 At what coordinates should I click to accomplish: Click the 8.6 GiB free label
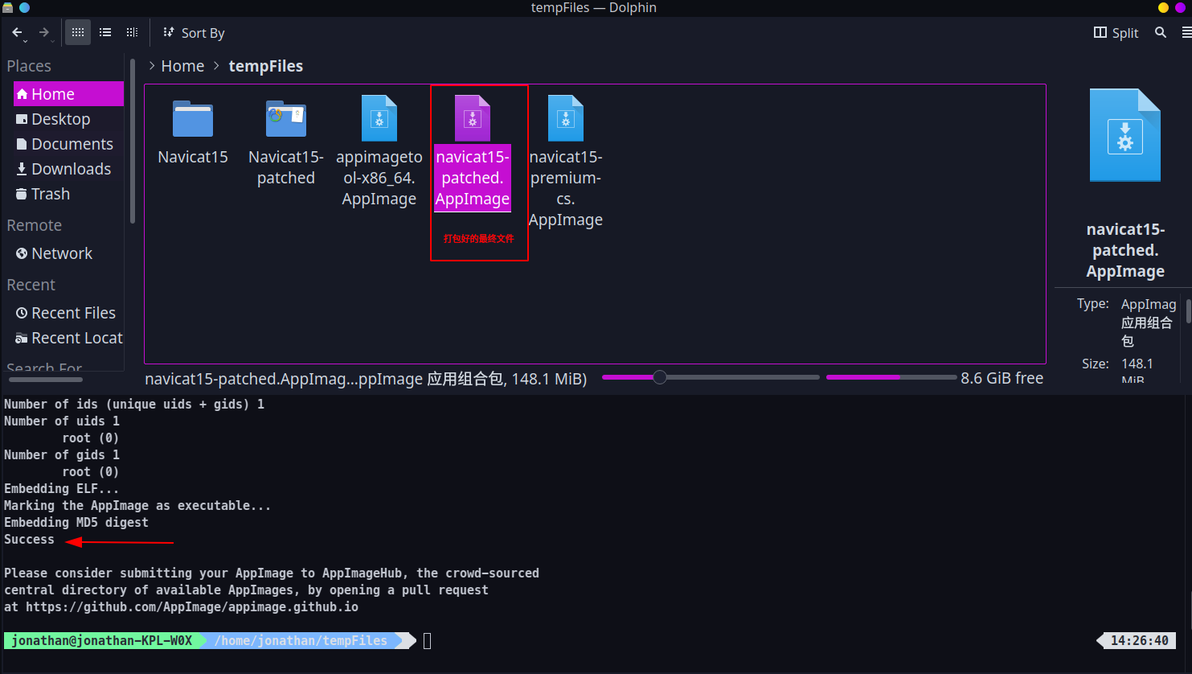click(x=1001, y=378)
